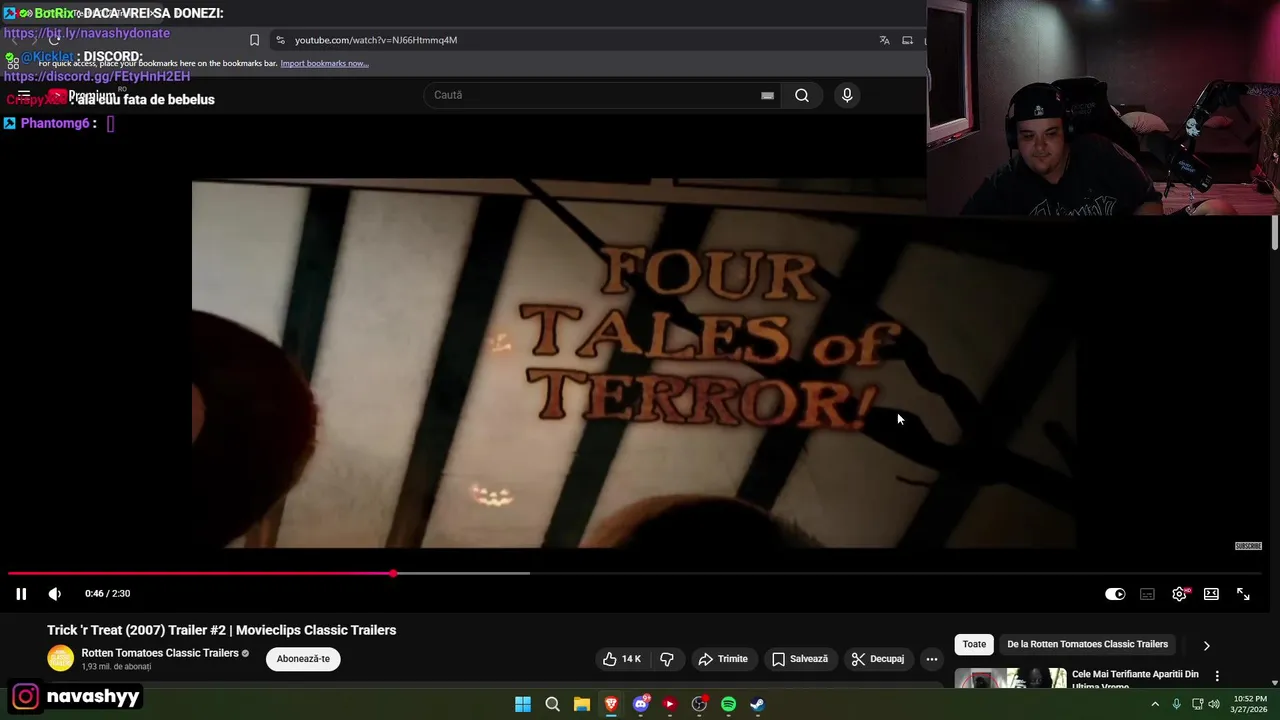Open File Explorer from taskbar

click(x=581, y=704)
